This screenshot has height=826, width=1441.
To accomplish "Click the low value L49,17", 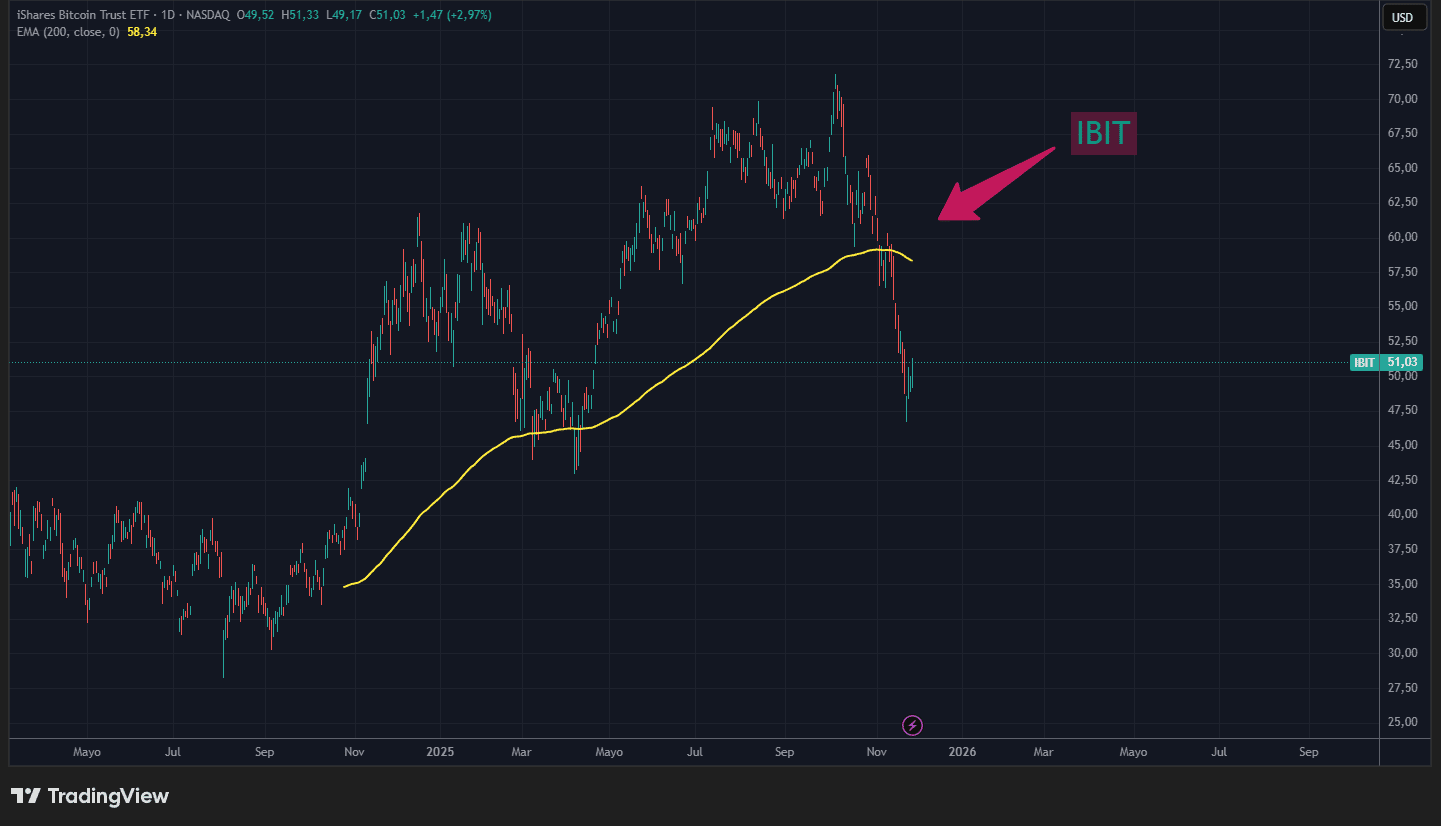I will pyautogui.click(x=346, y=15).
